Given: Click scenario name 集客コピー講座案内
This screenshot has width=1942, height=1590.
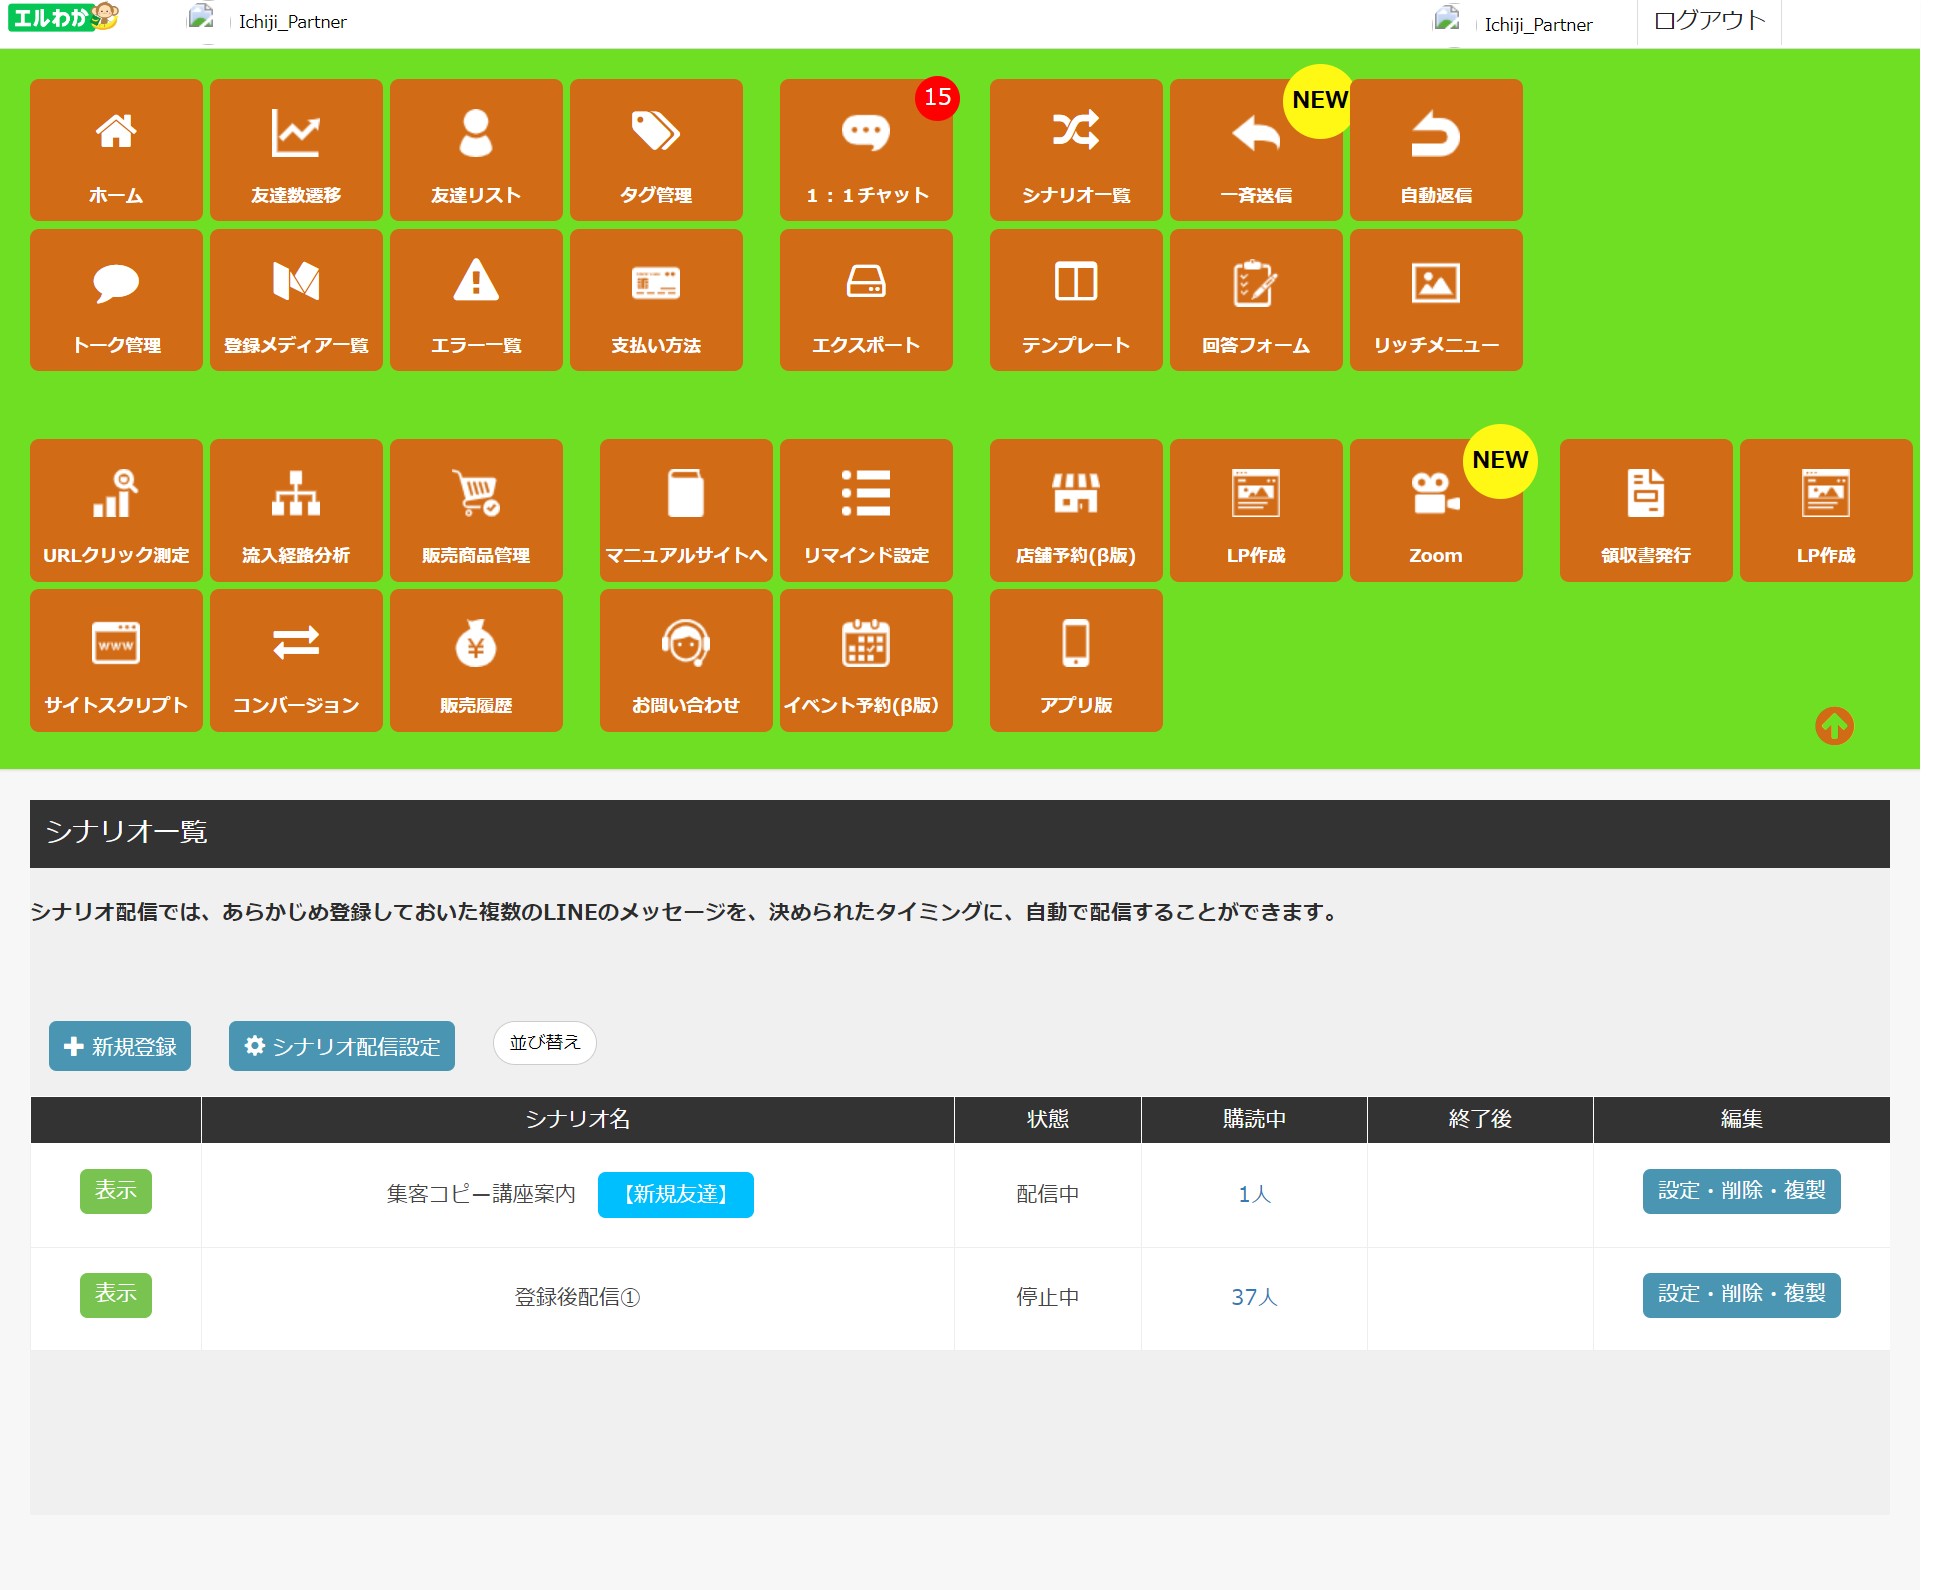Looking at the screenshot, I should coord(481,1194).
